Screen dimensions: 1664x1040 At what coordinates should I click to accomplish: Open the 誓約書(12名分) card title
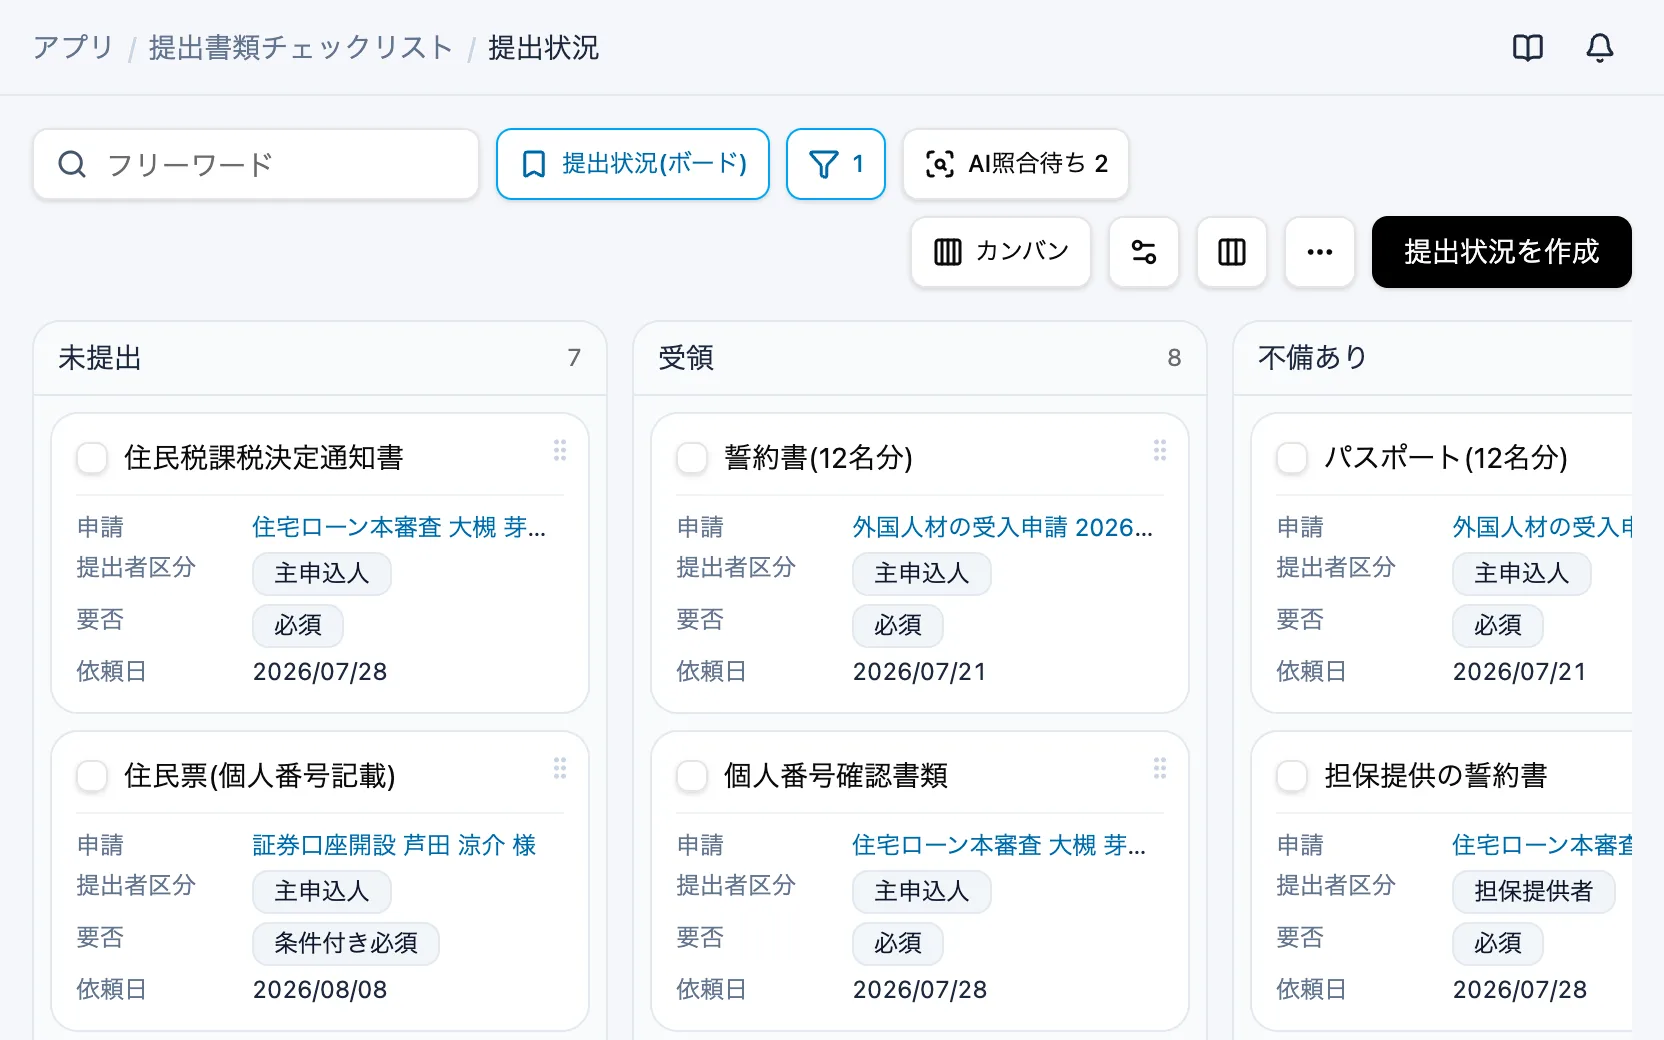[818, 458]
